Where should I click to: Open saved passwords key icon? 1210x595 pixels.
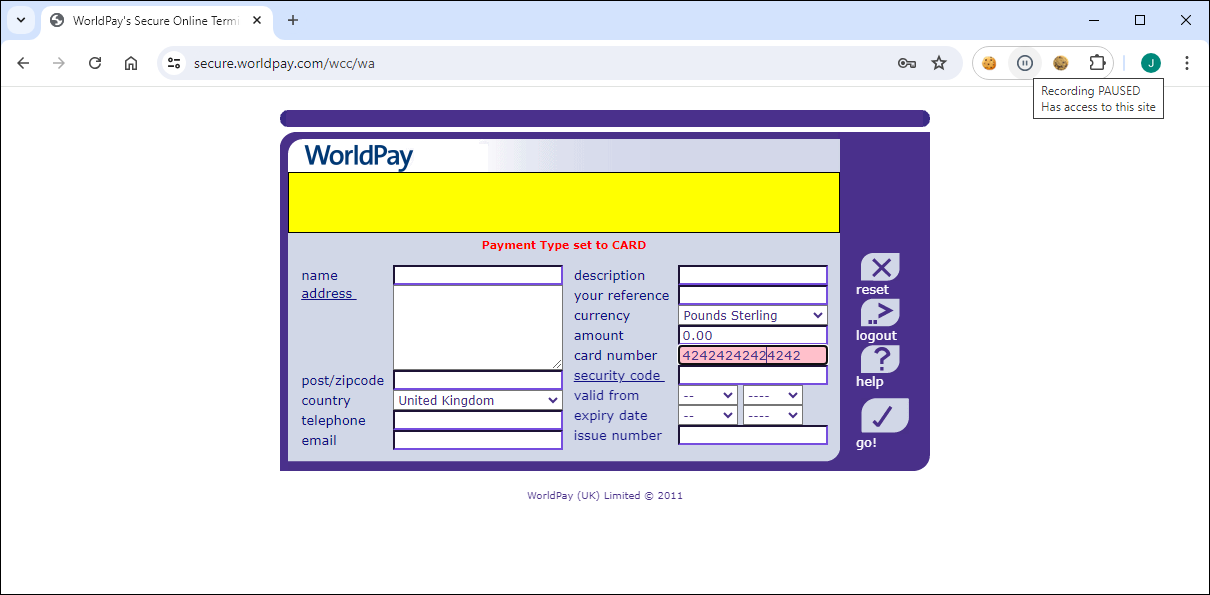(907, 63)
